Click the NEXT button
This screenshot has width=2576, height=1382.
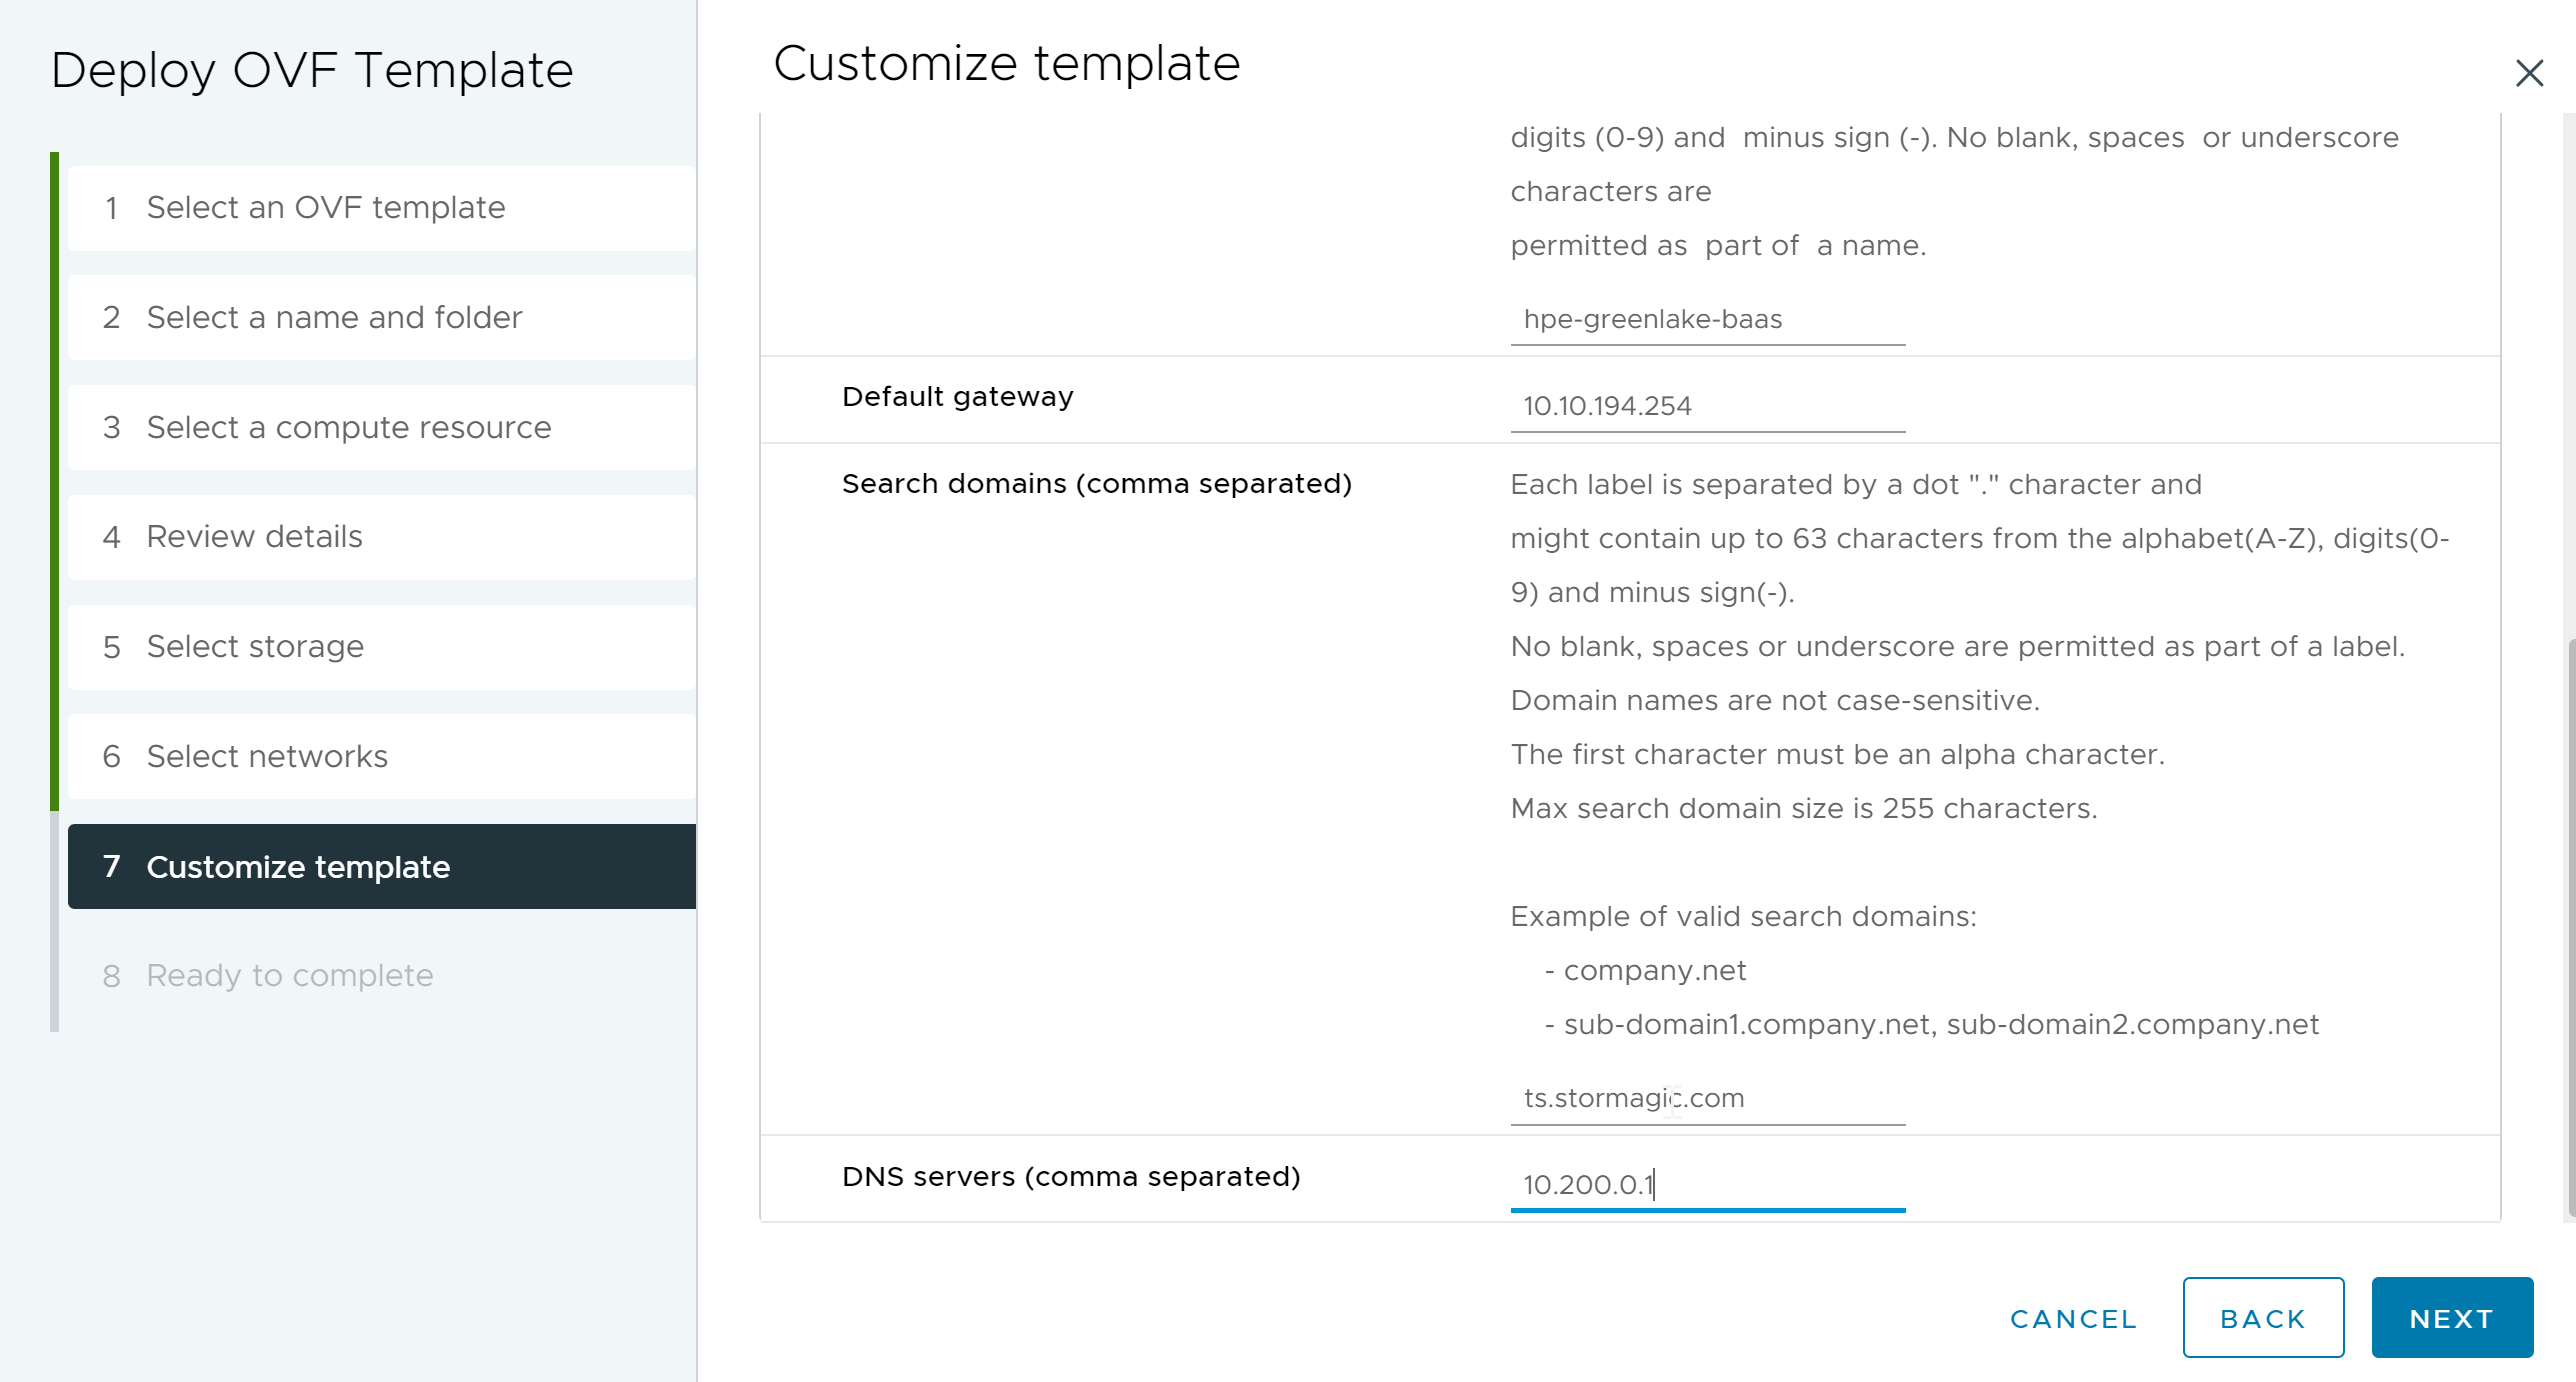[2452, 1318]
